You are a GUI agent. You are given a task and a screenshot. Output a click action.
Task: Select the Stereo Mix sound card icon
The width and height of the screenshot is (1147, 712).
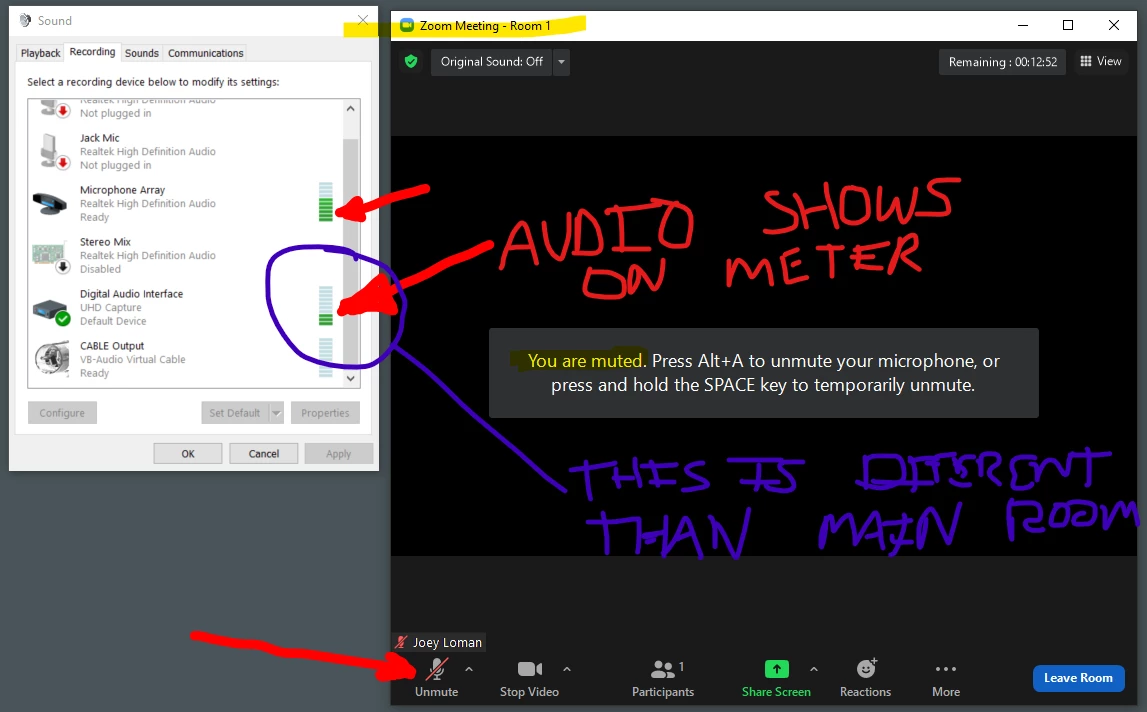51,255
